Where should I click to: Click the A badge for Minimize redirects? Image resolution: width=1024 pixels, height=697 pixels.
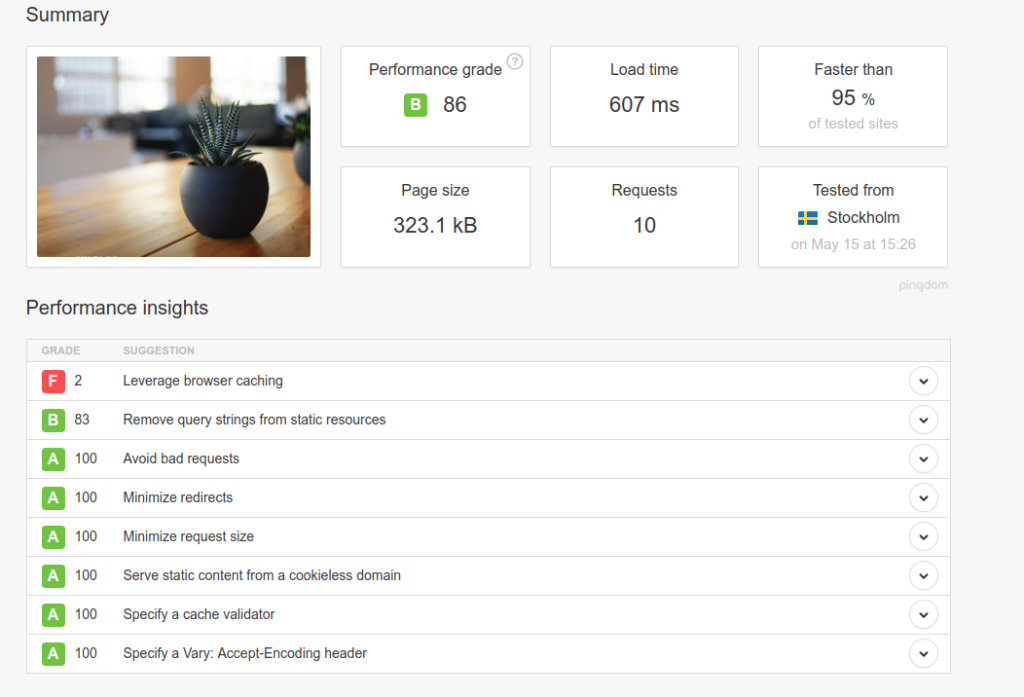(x=53, y=497)
